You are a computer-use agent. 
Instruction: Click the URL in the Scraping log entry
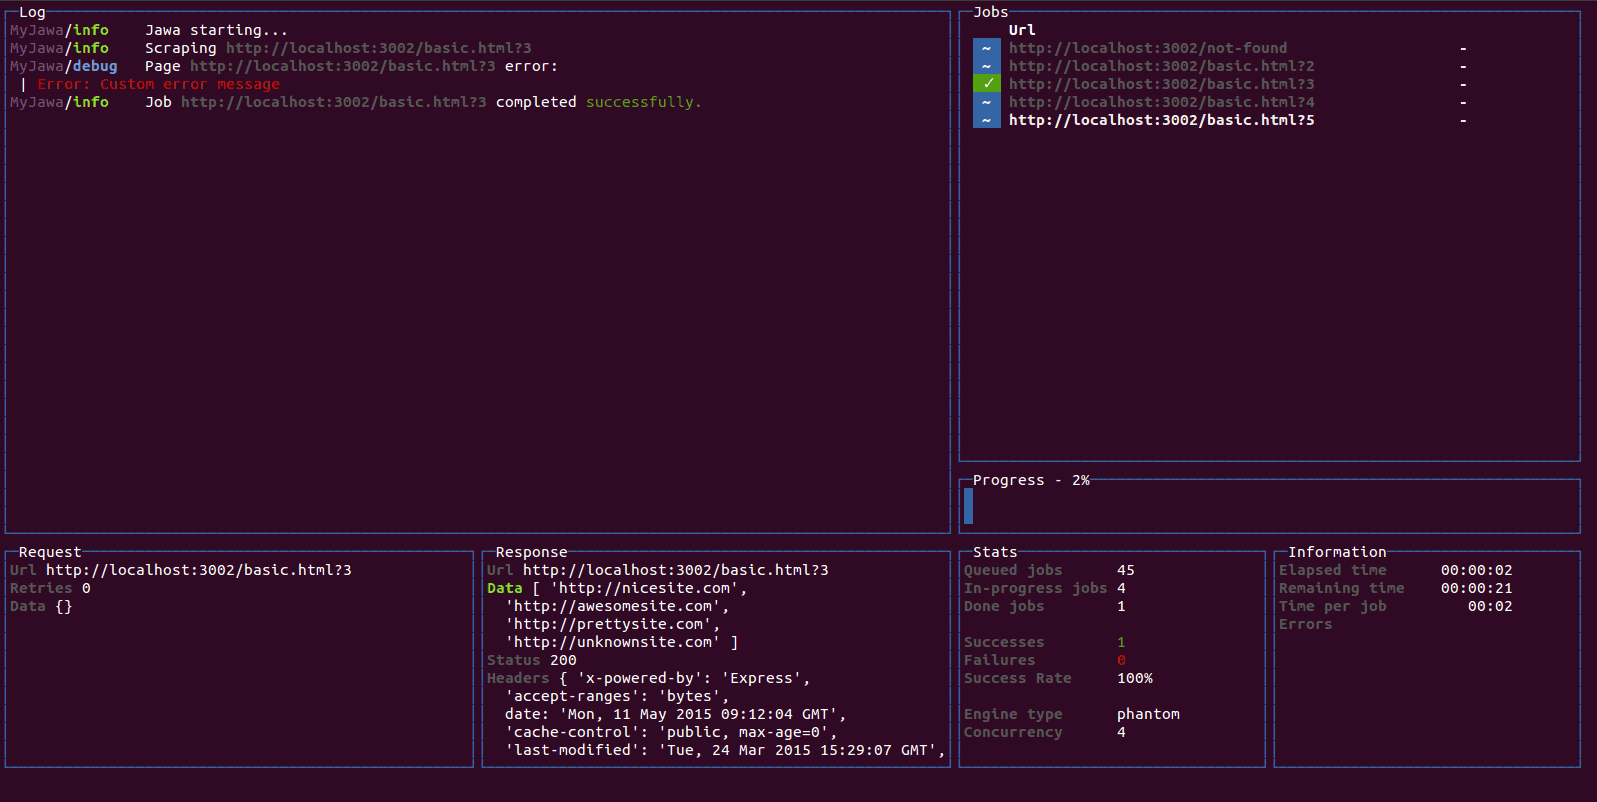[x=378, y=48]
